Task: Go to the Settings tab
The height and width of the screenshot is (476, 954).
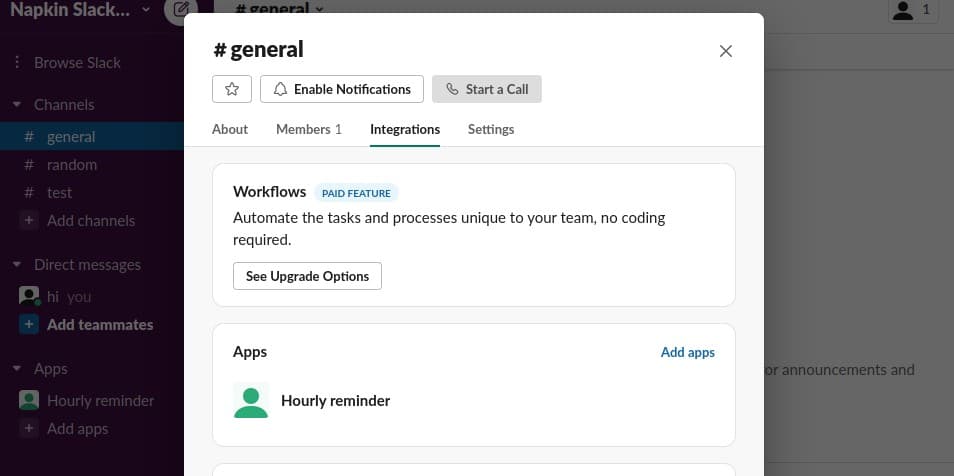Action: coord(491,129)
